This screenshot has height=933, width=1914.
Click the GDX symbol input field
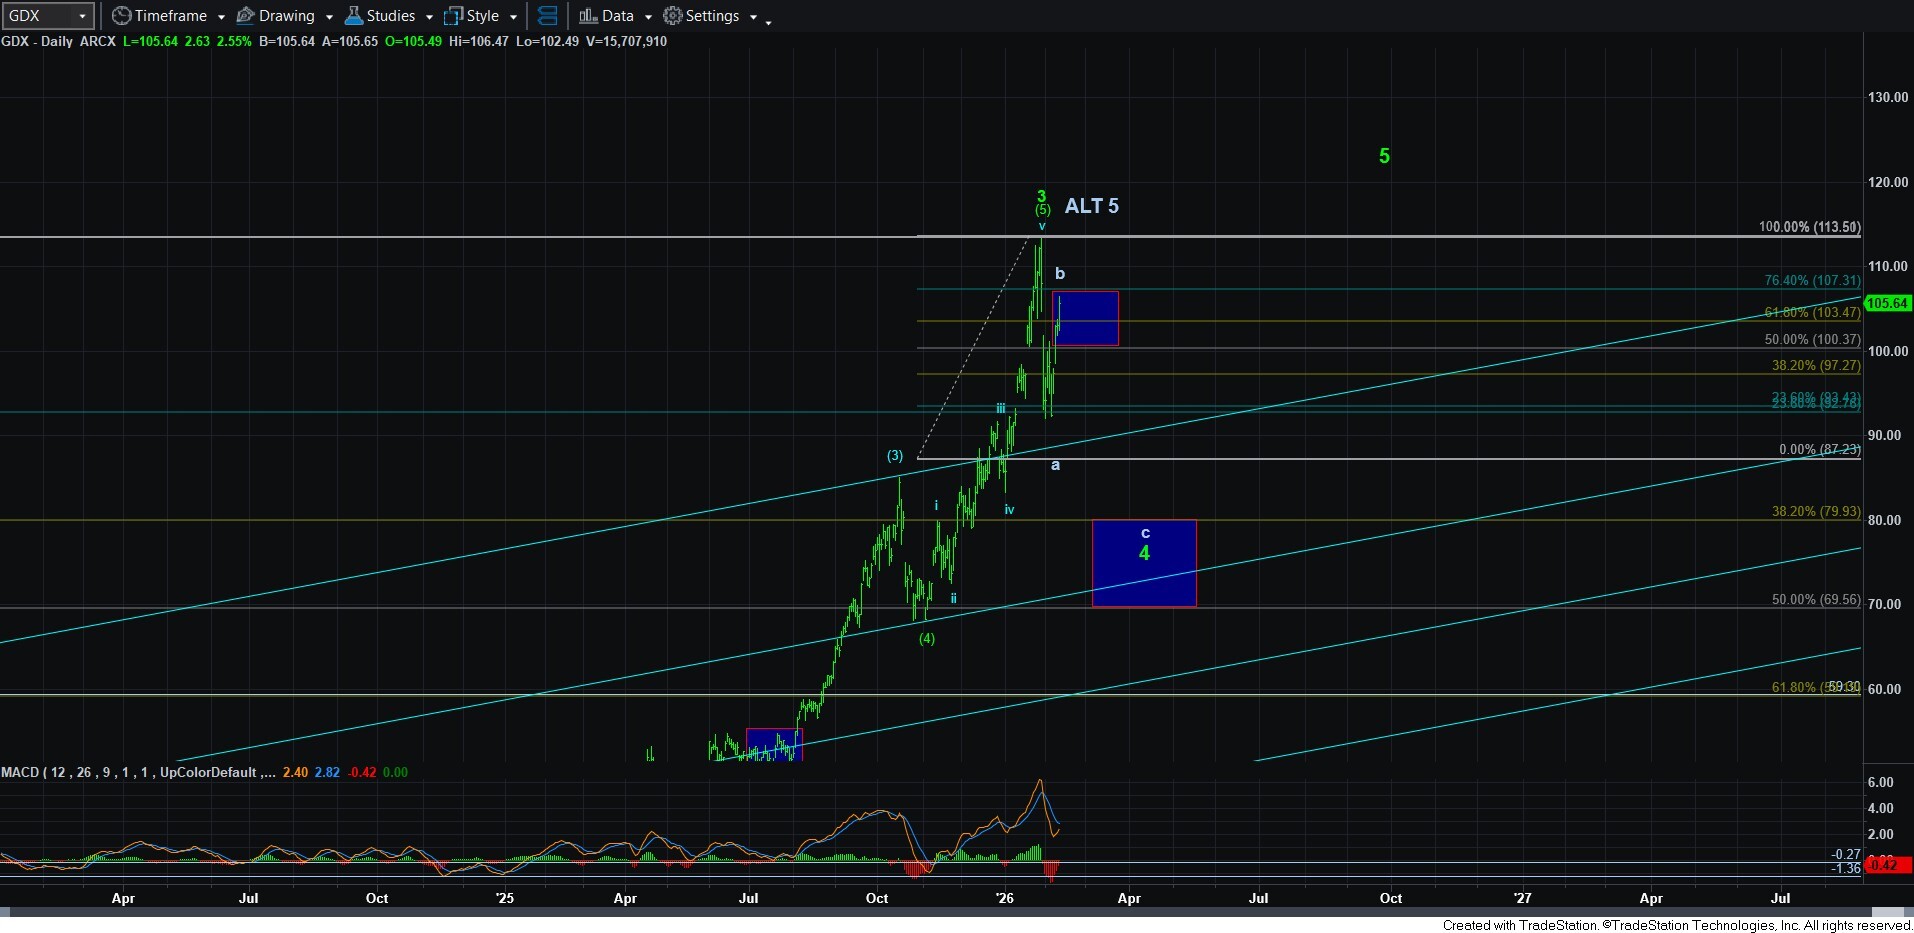pyautogui.click(x=38, y=16)
